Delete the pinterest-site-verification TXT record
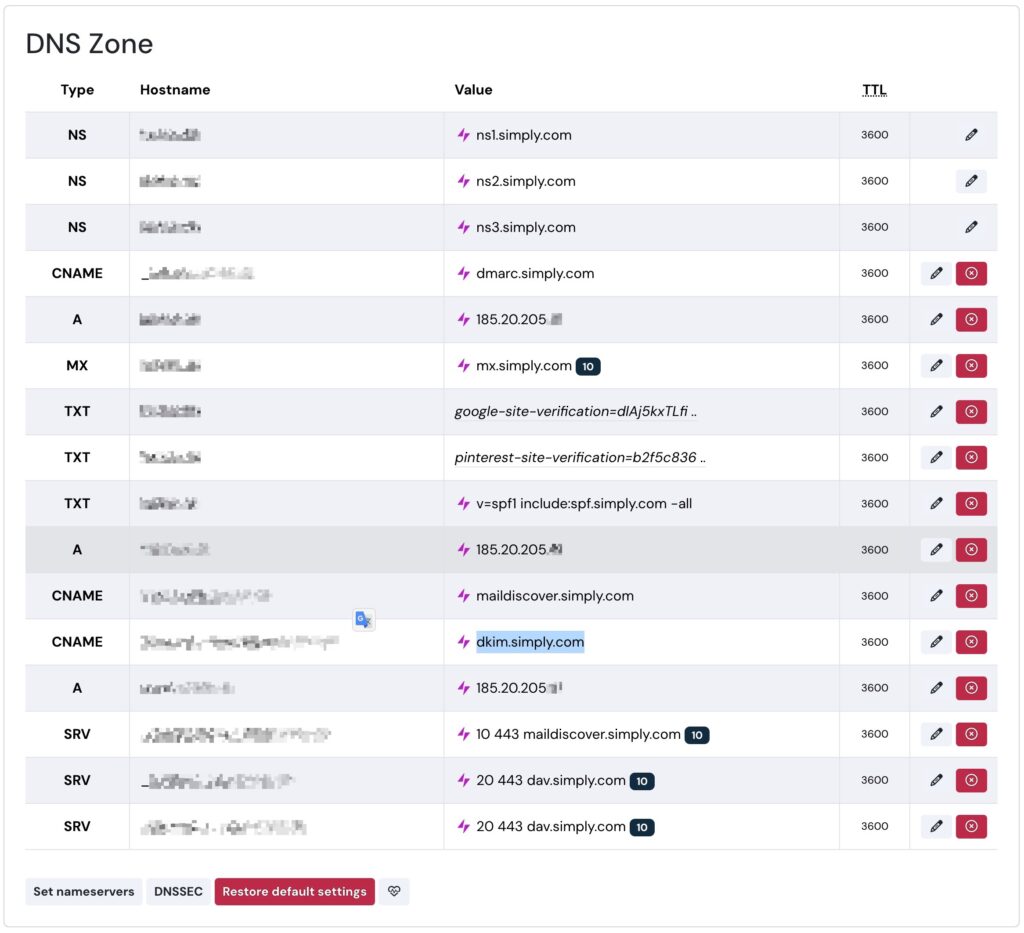This screenshot has width=1024, height=933. [971, 458]
